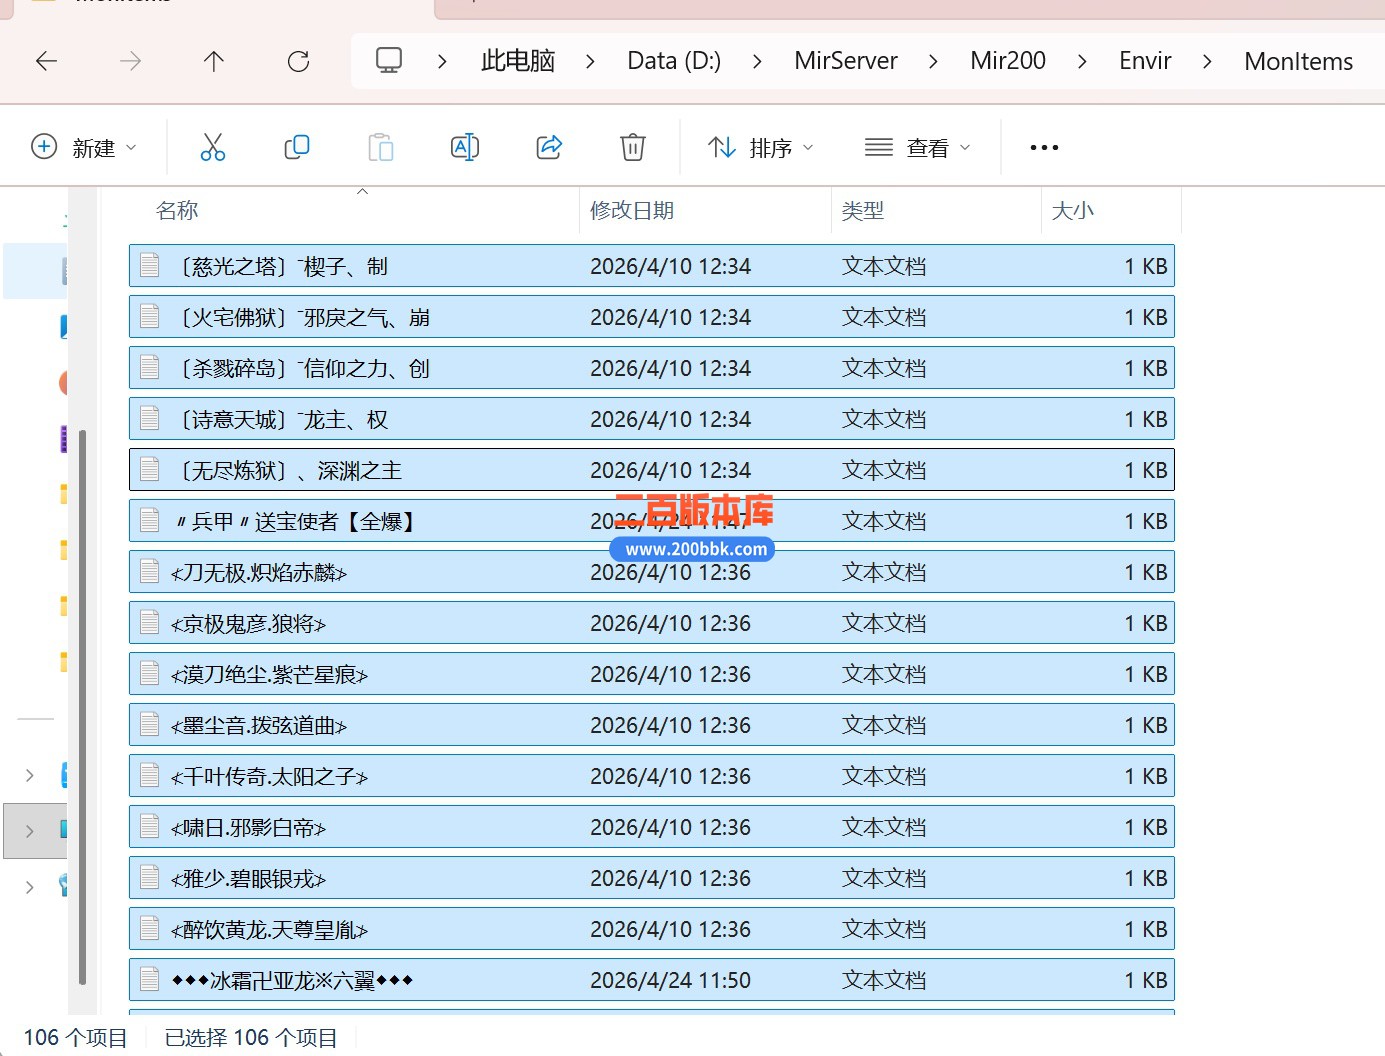Select file <漠刀绝尘.紫芒星痕>

coord(651,674)
